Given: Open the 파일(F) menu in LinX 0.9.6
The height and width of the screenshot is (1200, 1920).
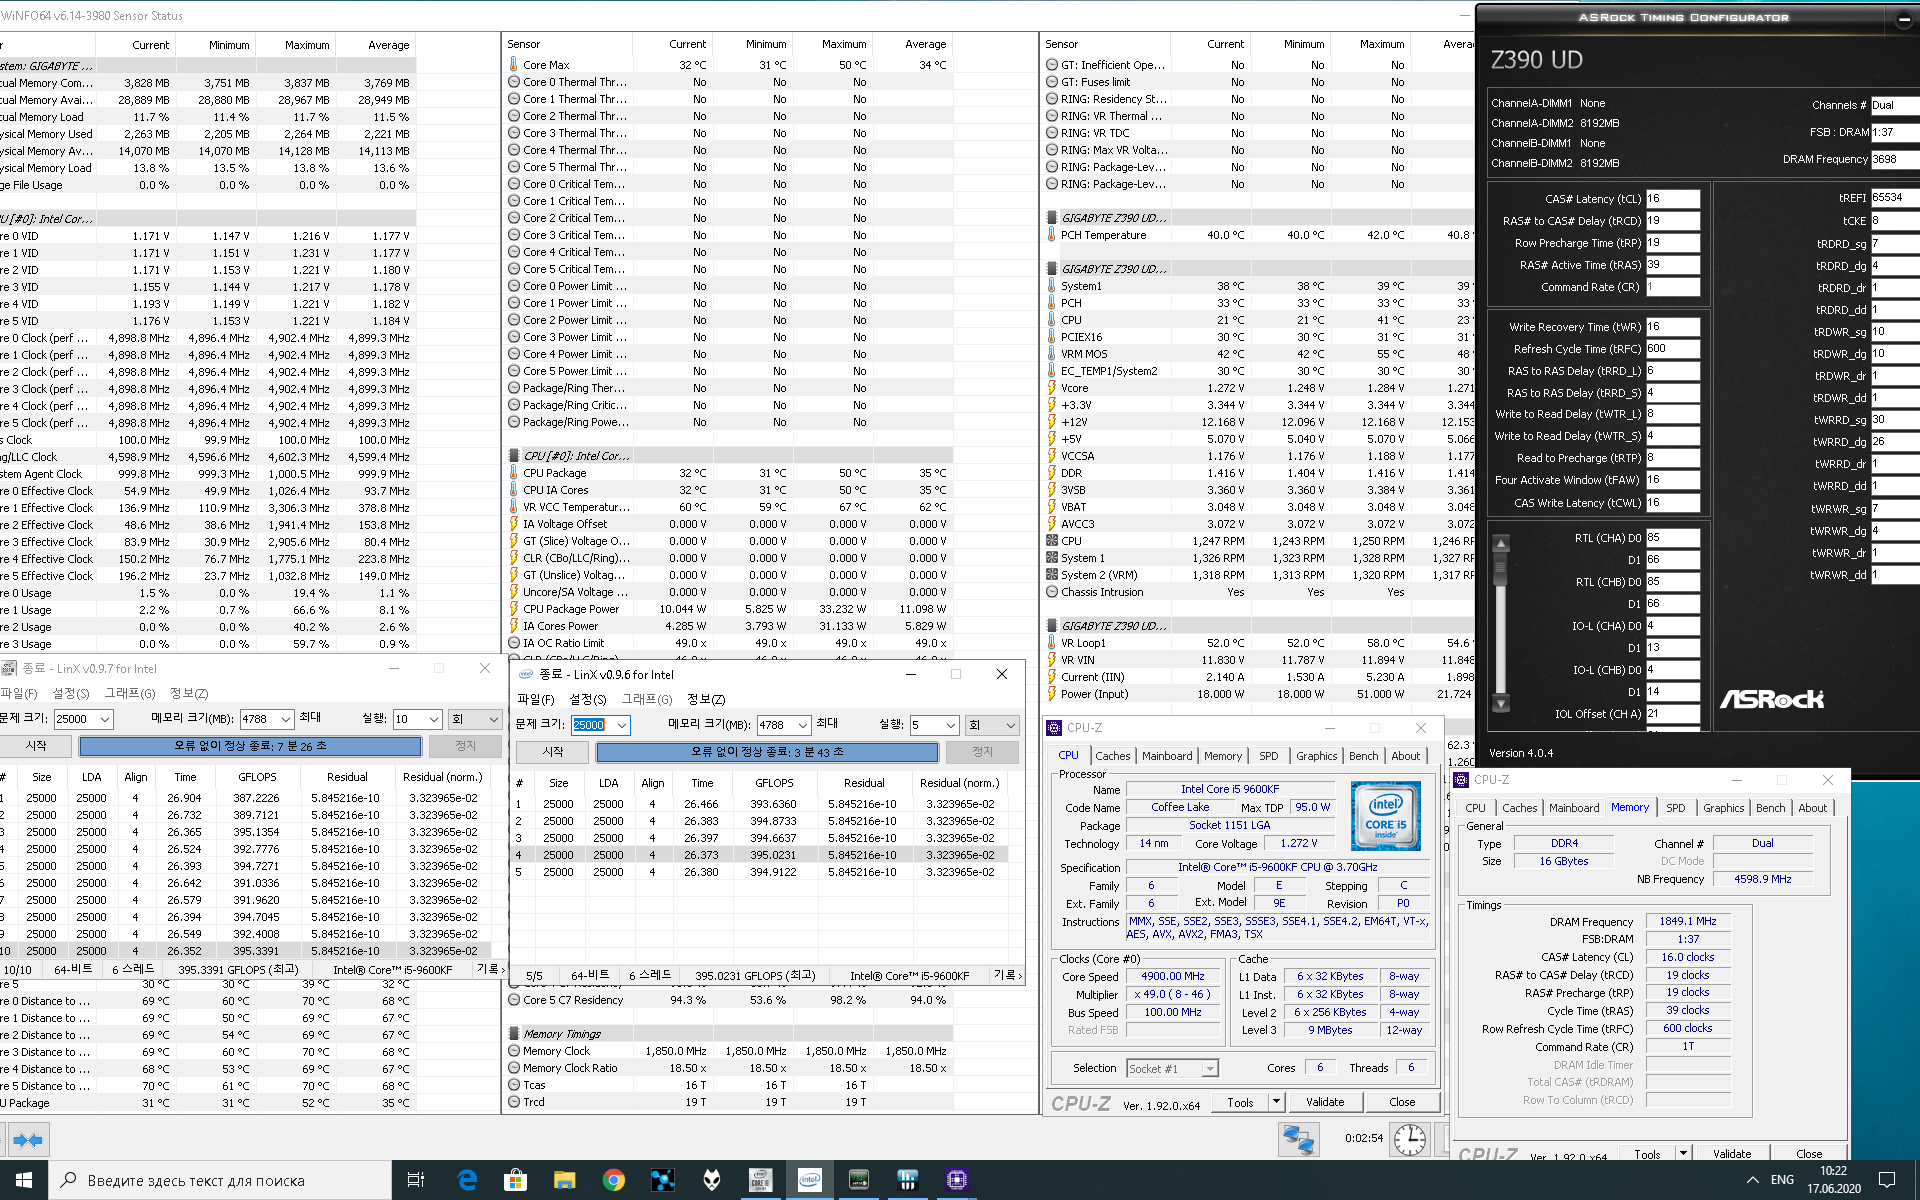Looking at the screenshot, I should pyautogui.click(x=535, y=699).
